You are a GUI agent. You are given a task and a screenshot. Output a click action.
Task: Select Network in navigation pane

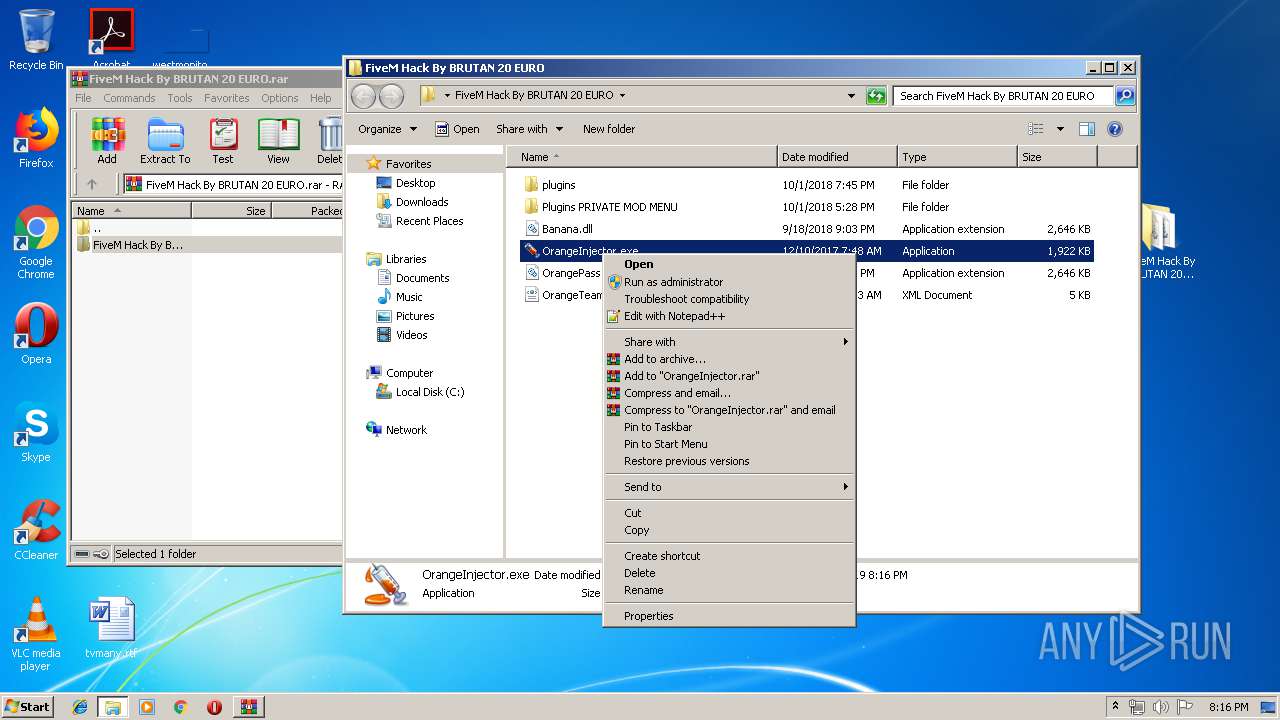point(406,430)
